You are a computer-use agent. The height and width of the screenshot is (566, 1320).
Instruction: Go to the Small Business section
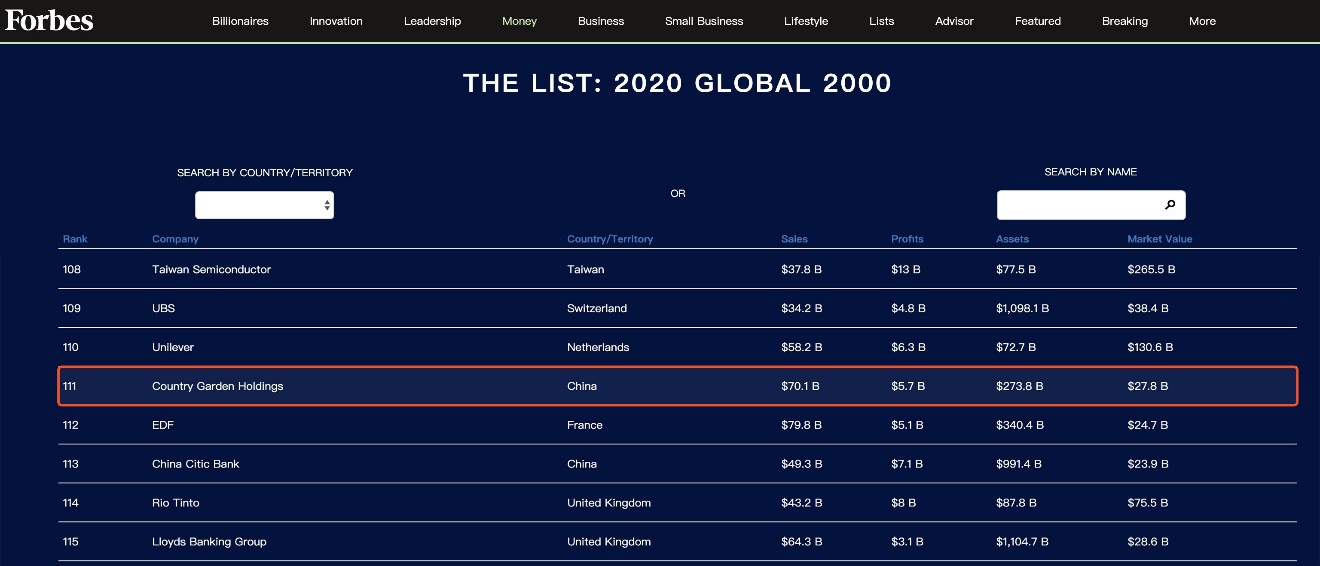pos(704,21)
